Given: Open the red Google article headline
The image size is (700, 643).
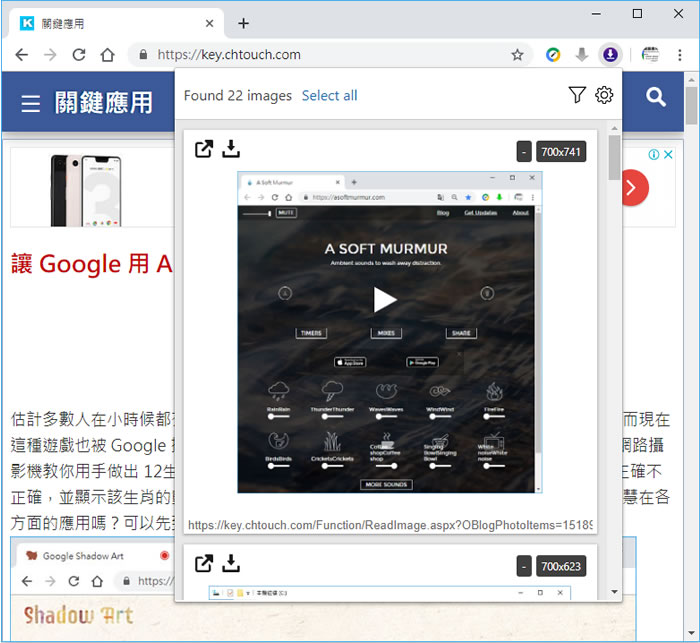Looking at the screenshot, I should (x=92, y=263).
